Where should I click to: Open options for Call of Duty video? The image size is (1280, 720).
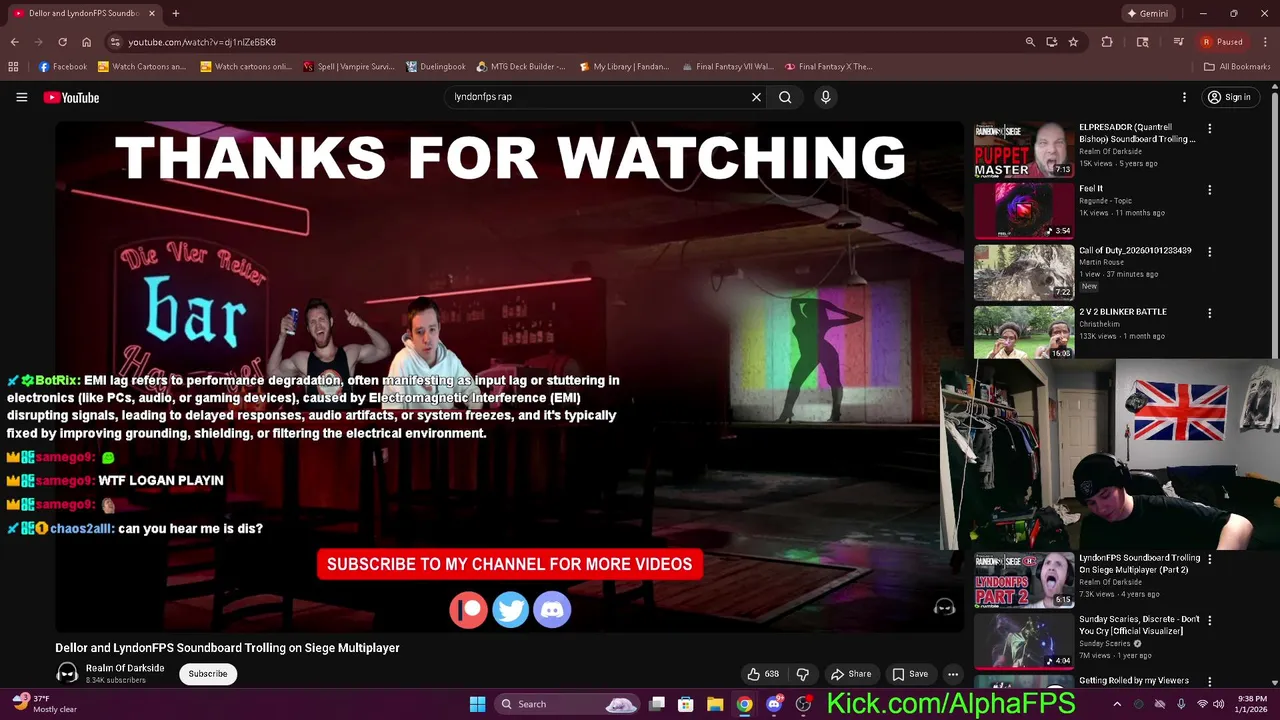[1209, 252]
